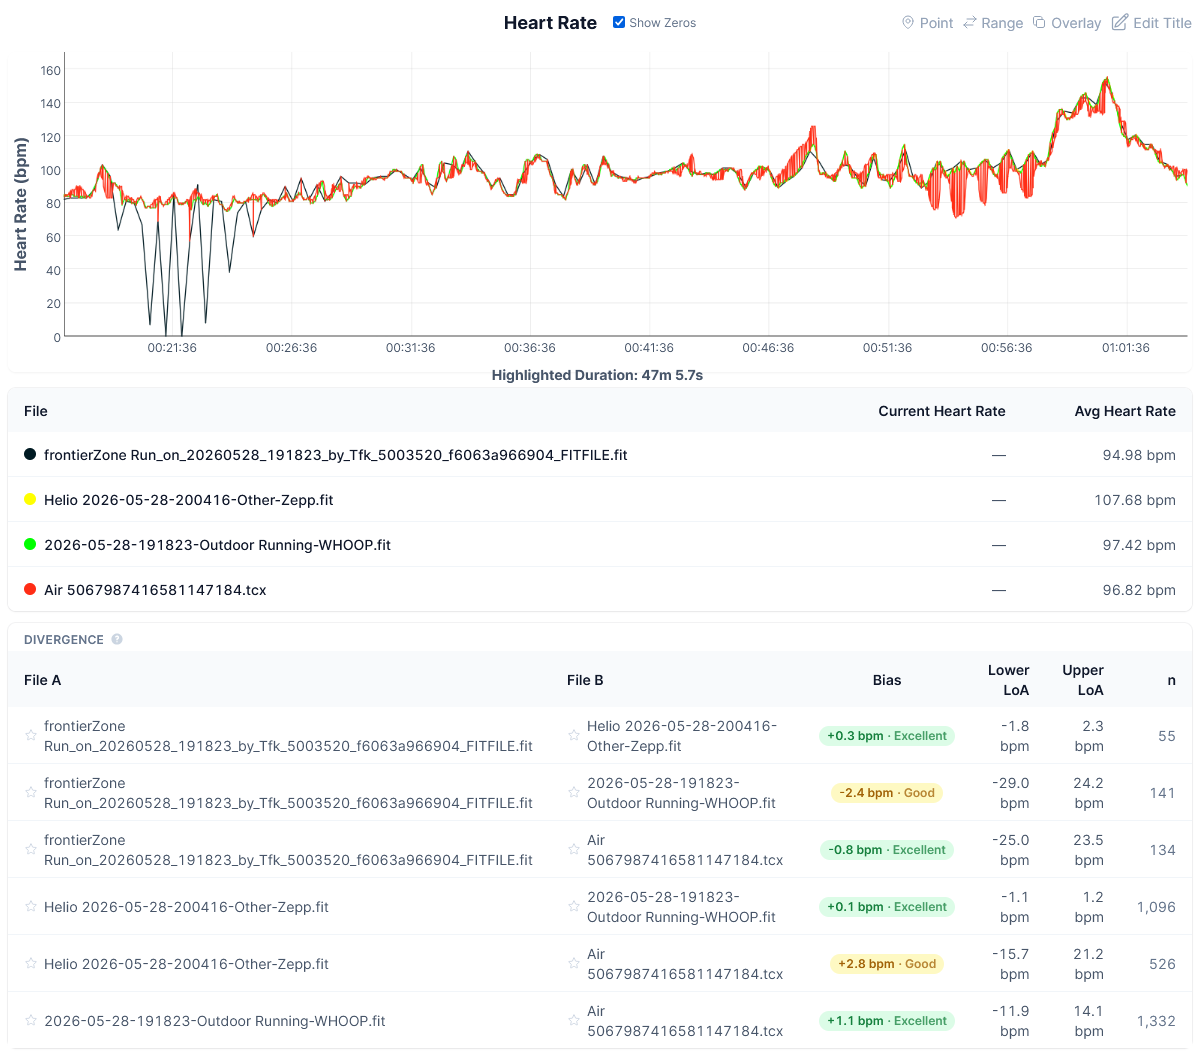Click the yellow dot for Helio Zepp file
1195x1054 pixels.
(30, 499)
